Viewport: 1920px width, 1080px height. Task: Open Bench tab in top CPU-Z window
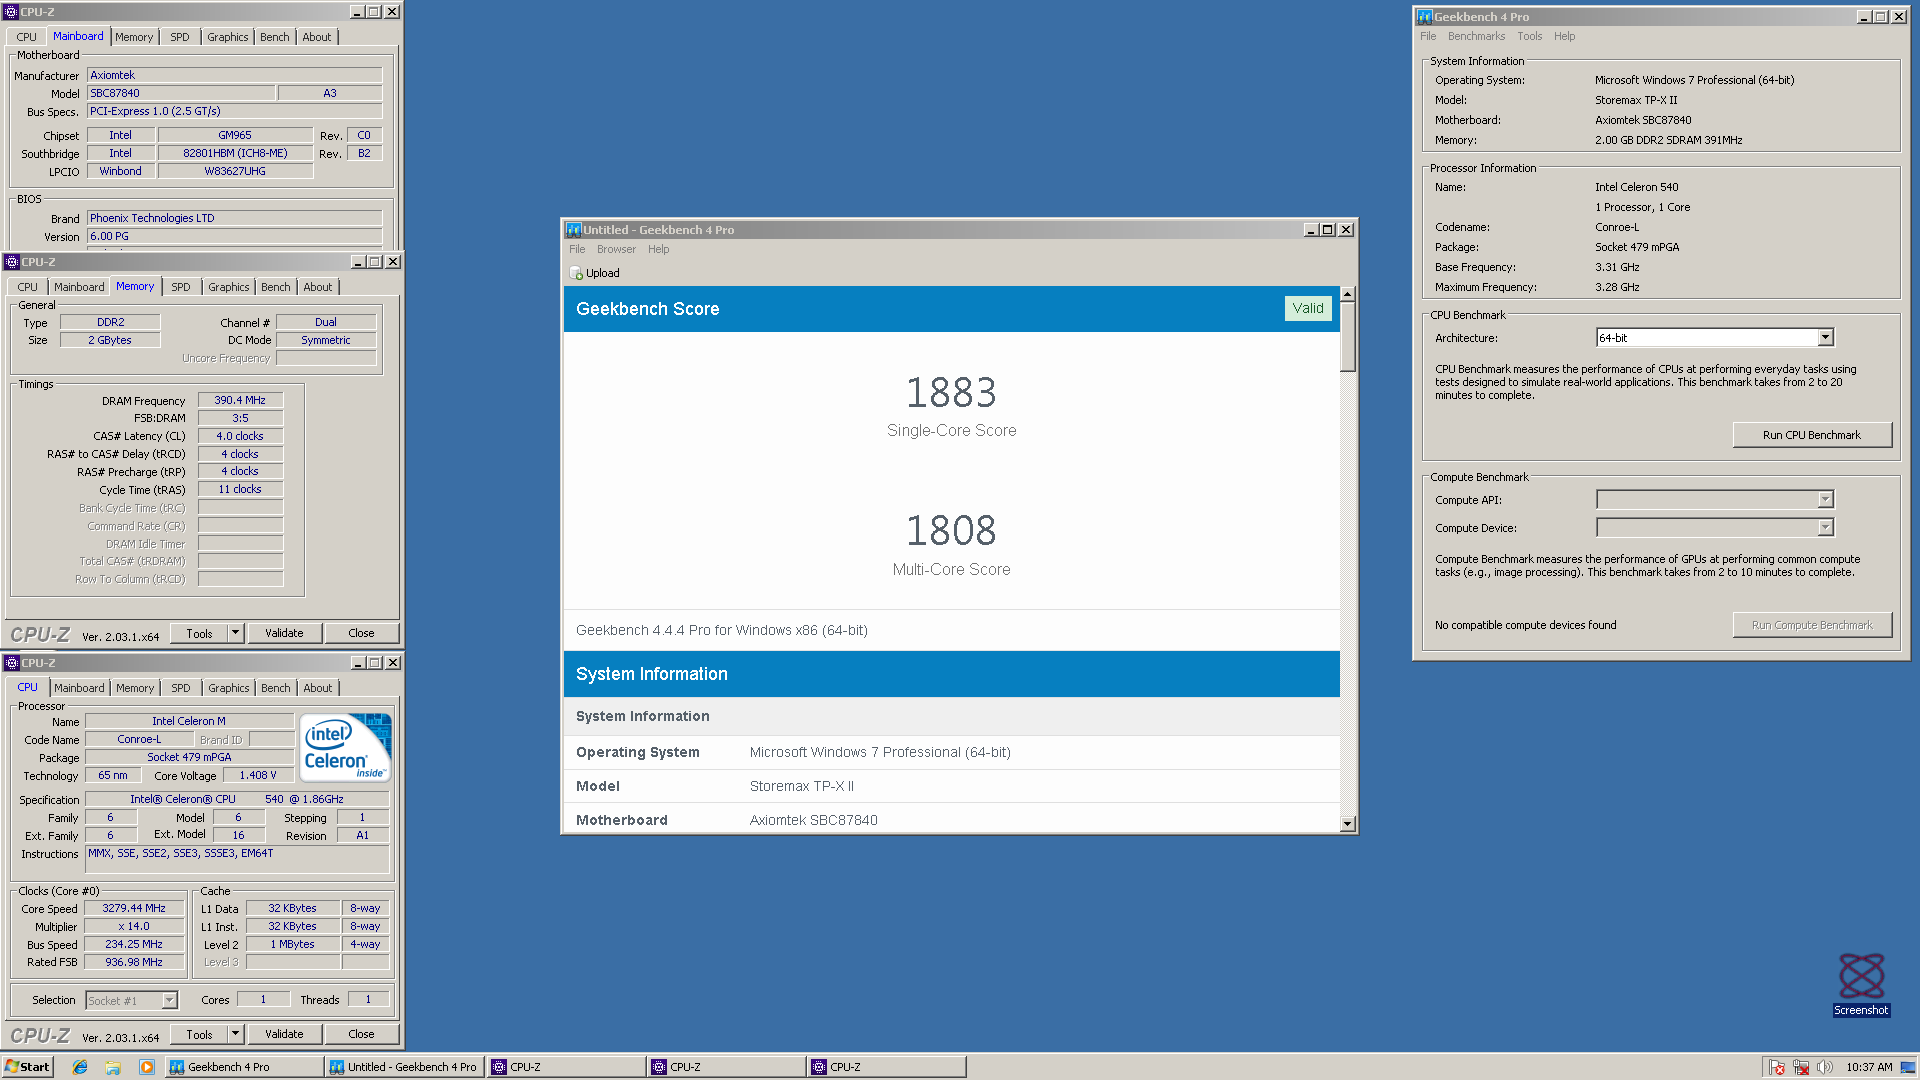click(274, 37)
